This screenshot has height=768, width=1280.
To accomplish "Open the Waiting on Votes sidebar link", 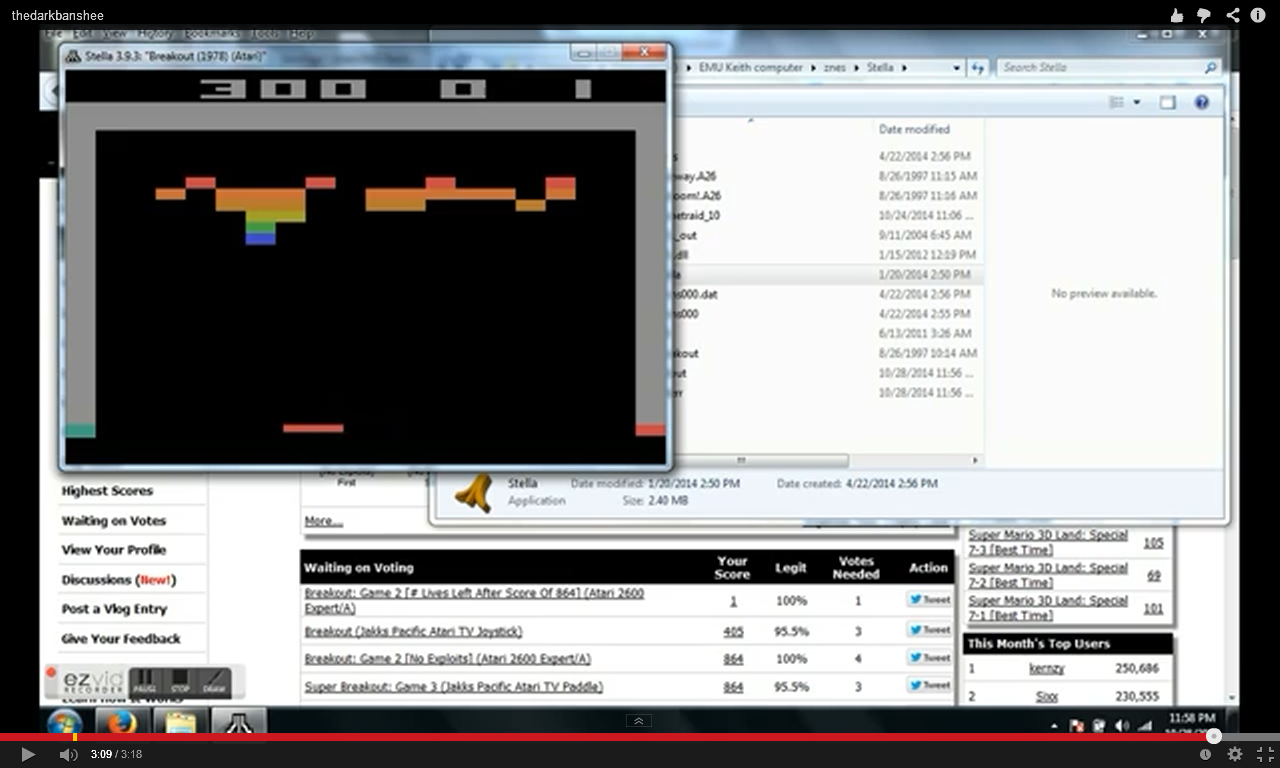I will [114, 521].
